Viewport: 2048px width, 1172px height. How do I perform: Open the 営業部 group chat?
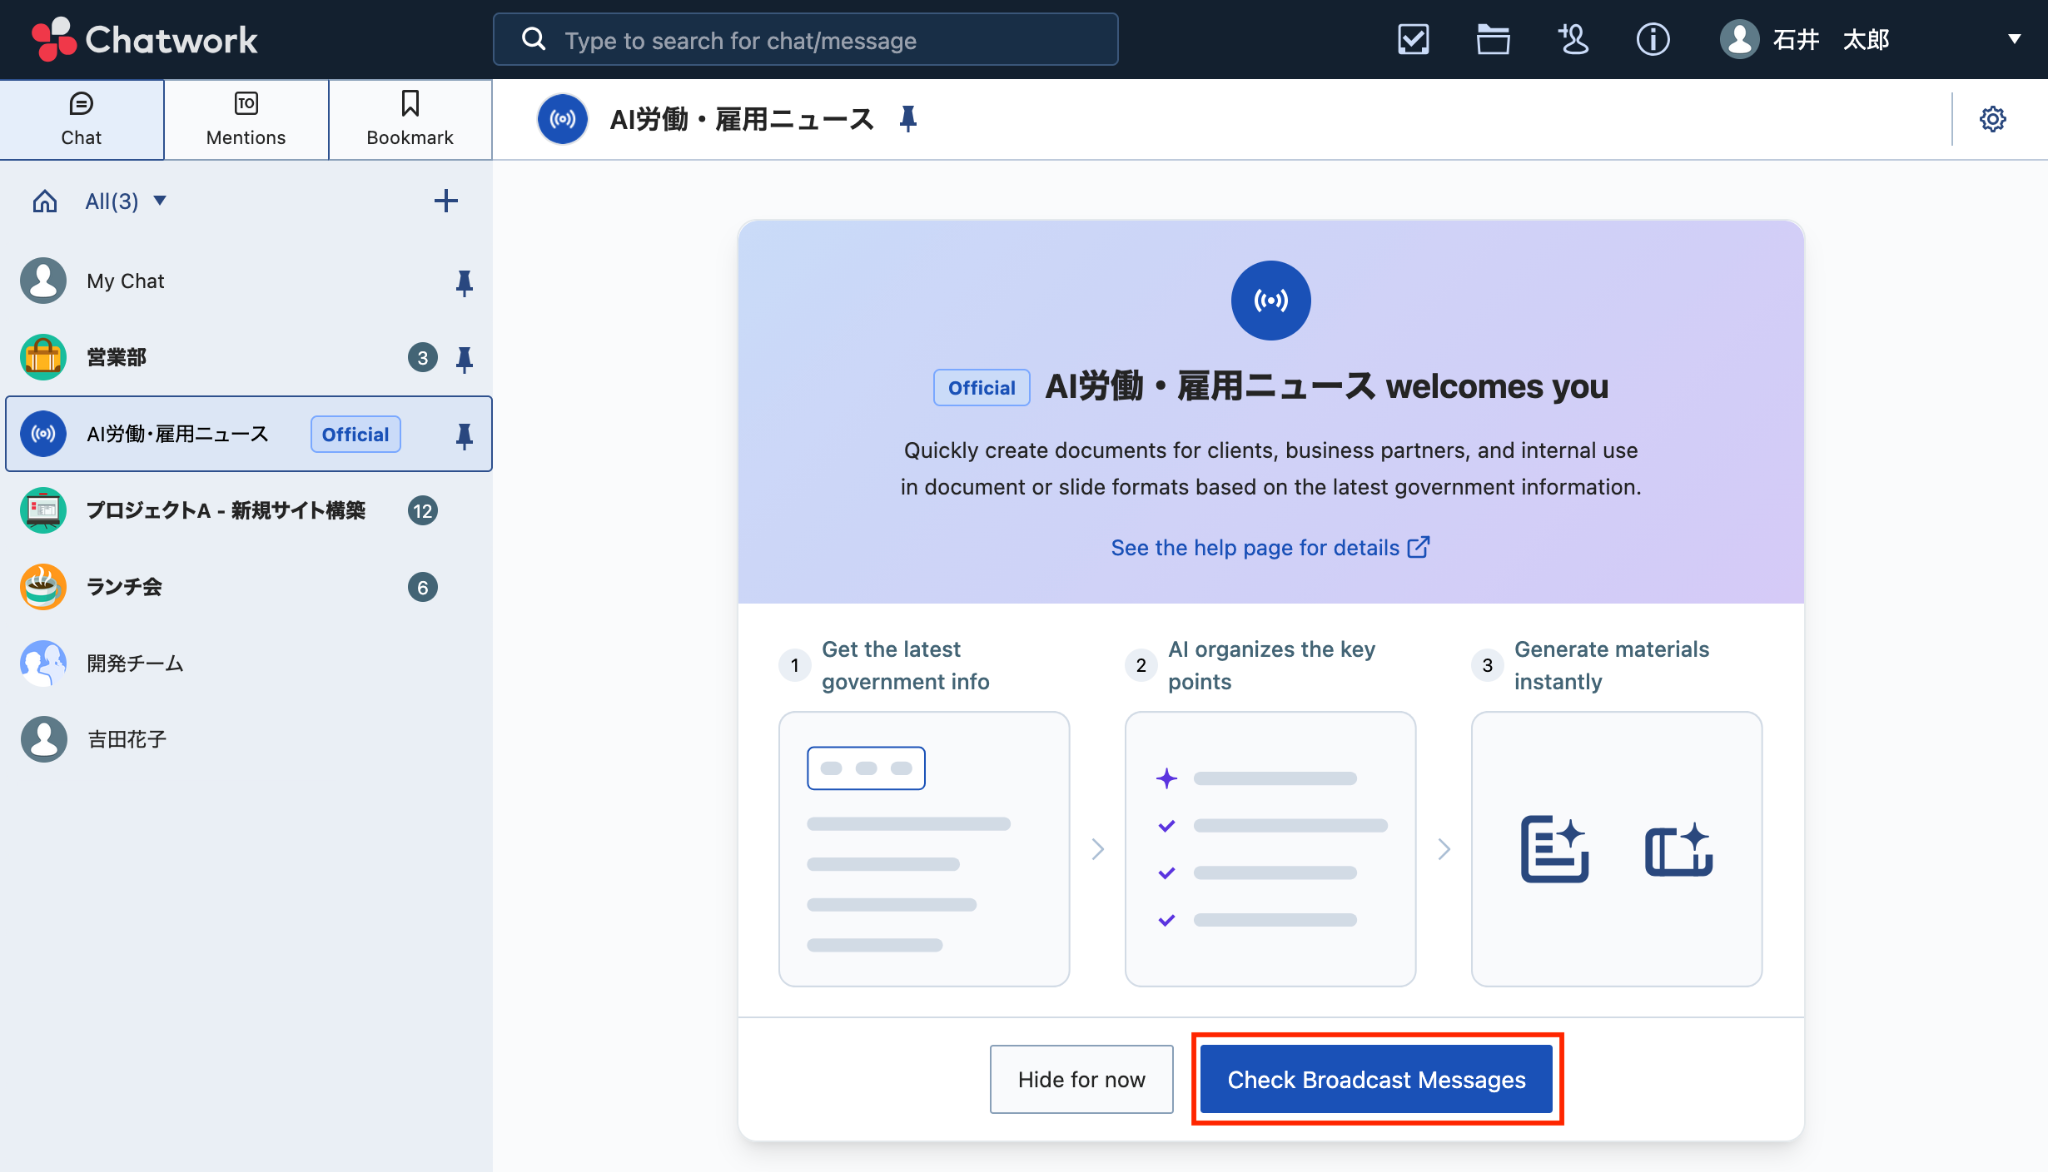[x=246, y=358]
